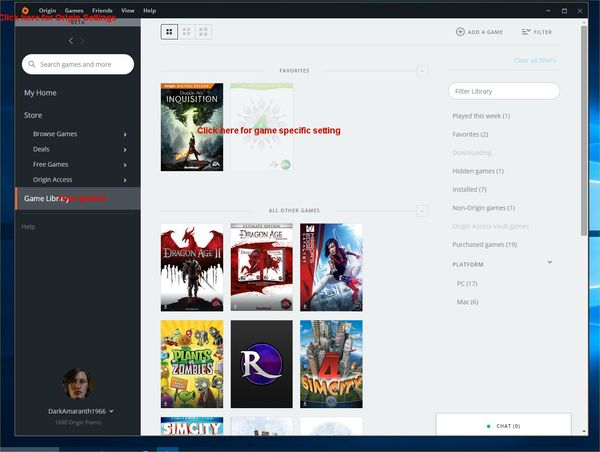Click the Filter Library input field
This screenshot has height=452, width=600.
[x=504, y=91]
